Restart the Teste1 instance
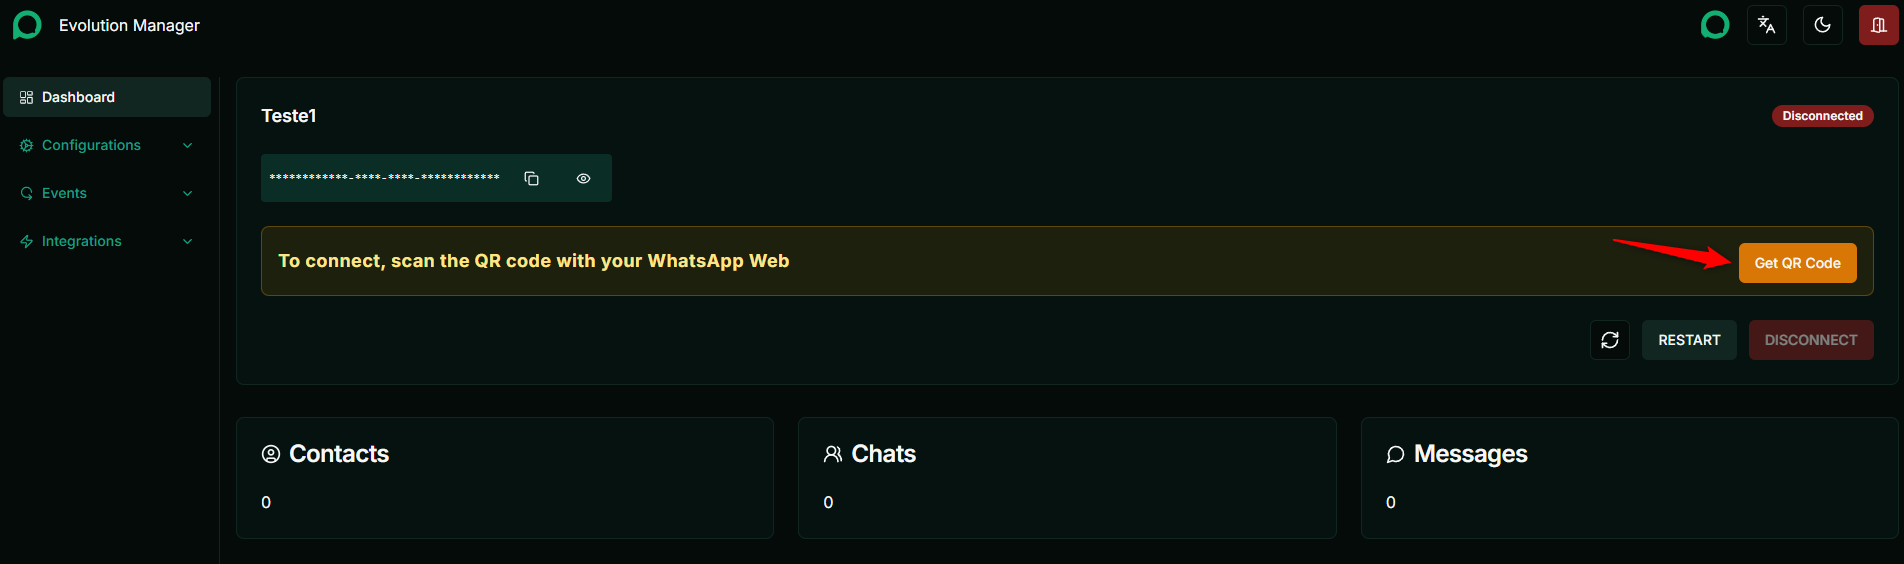 [1689, 340]
